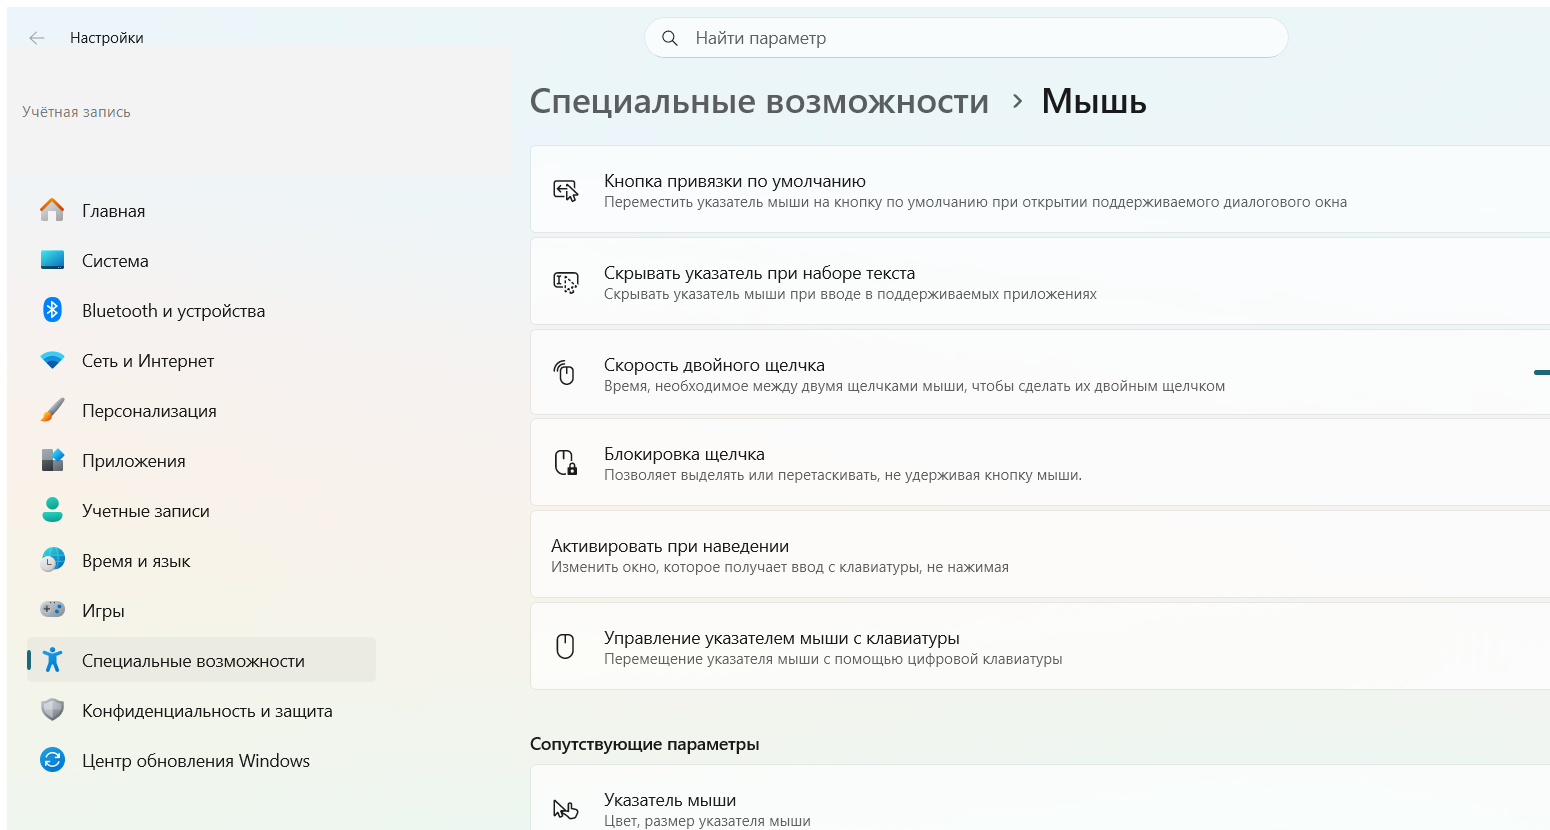Click the accessibility figure icon in sidebar
Viewport: 1550px width, 830px height.
[53, 660]
